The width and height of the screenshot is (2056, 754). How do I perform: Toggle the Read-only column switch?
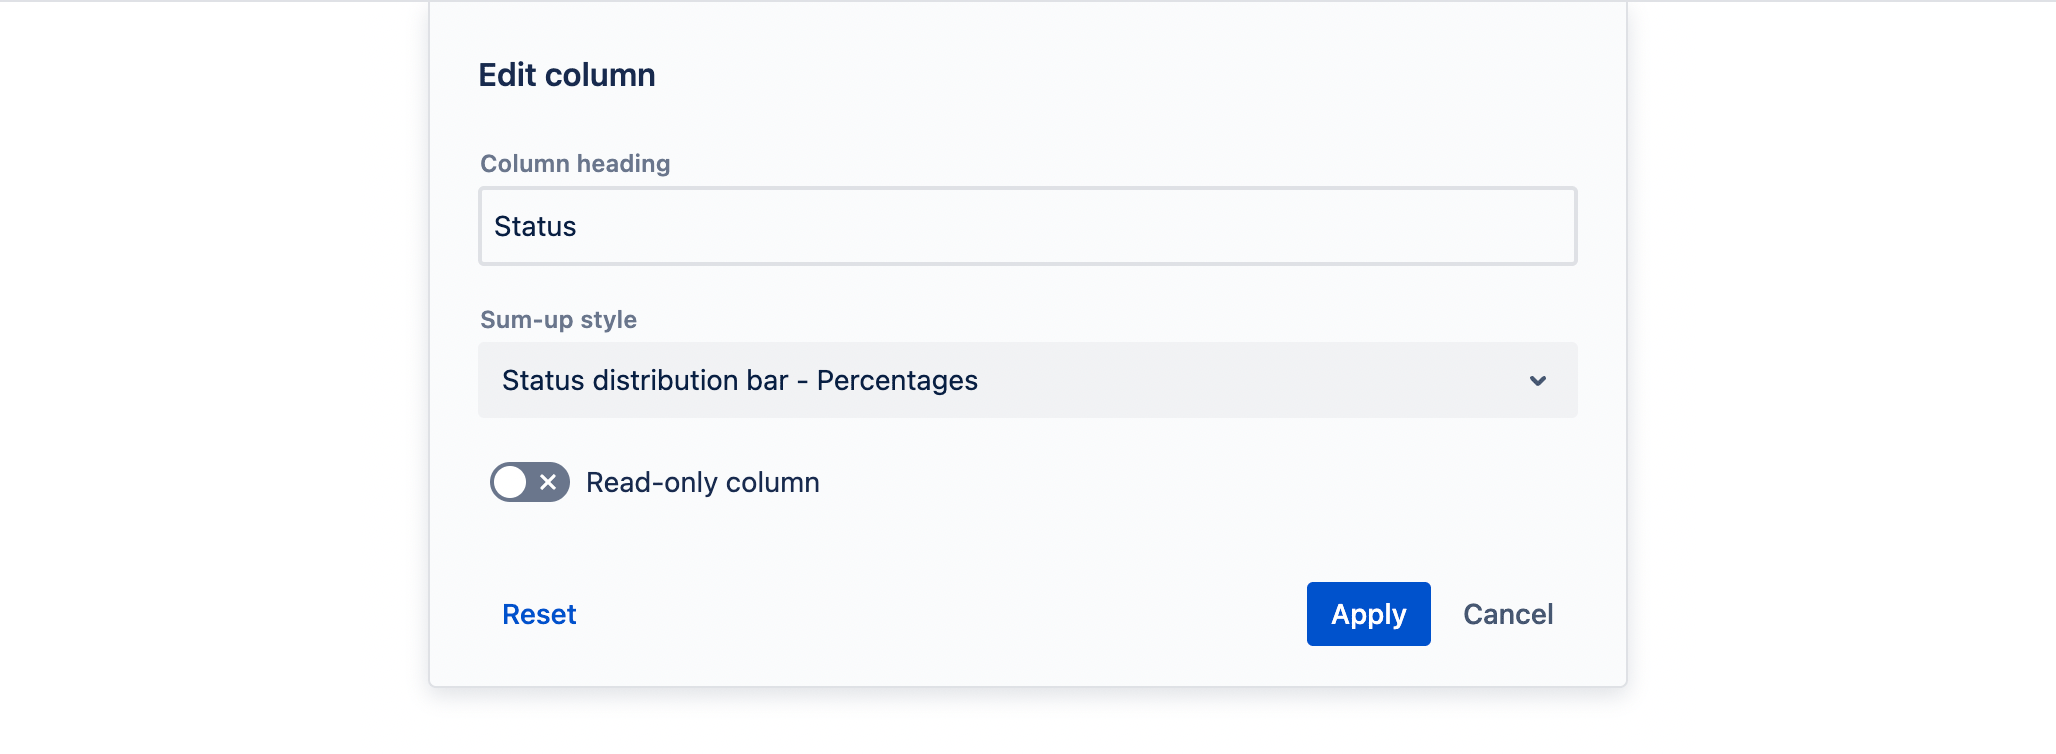click(530, 482)
